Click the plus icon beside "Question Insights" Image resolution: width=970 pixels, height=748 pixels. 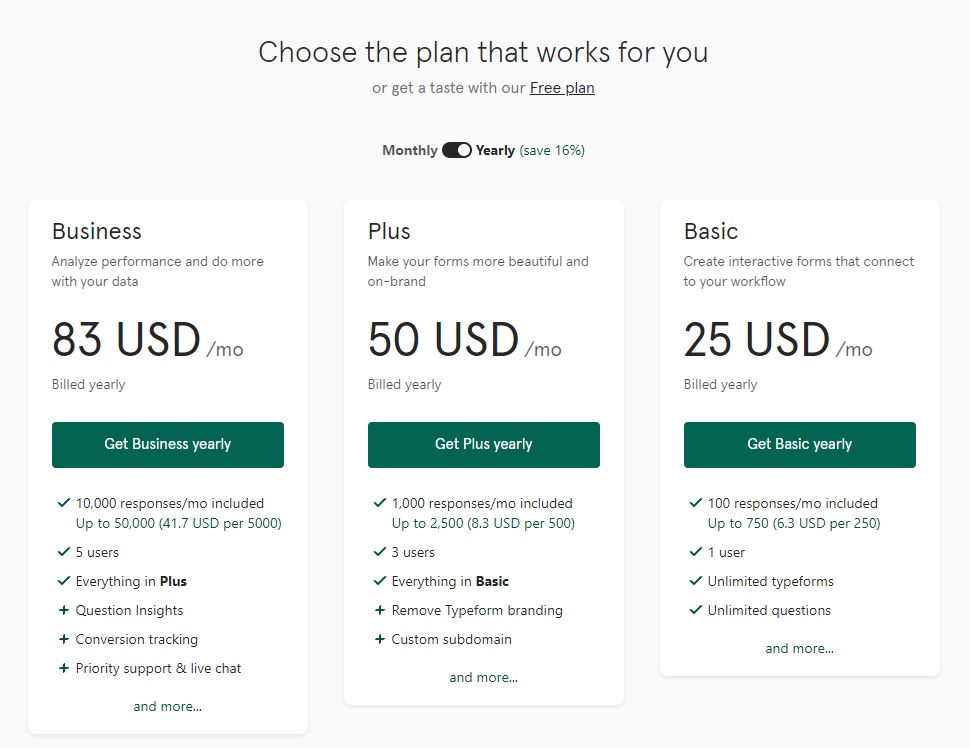62,610
